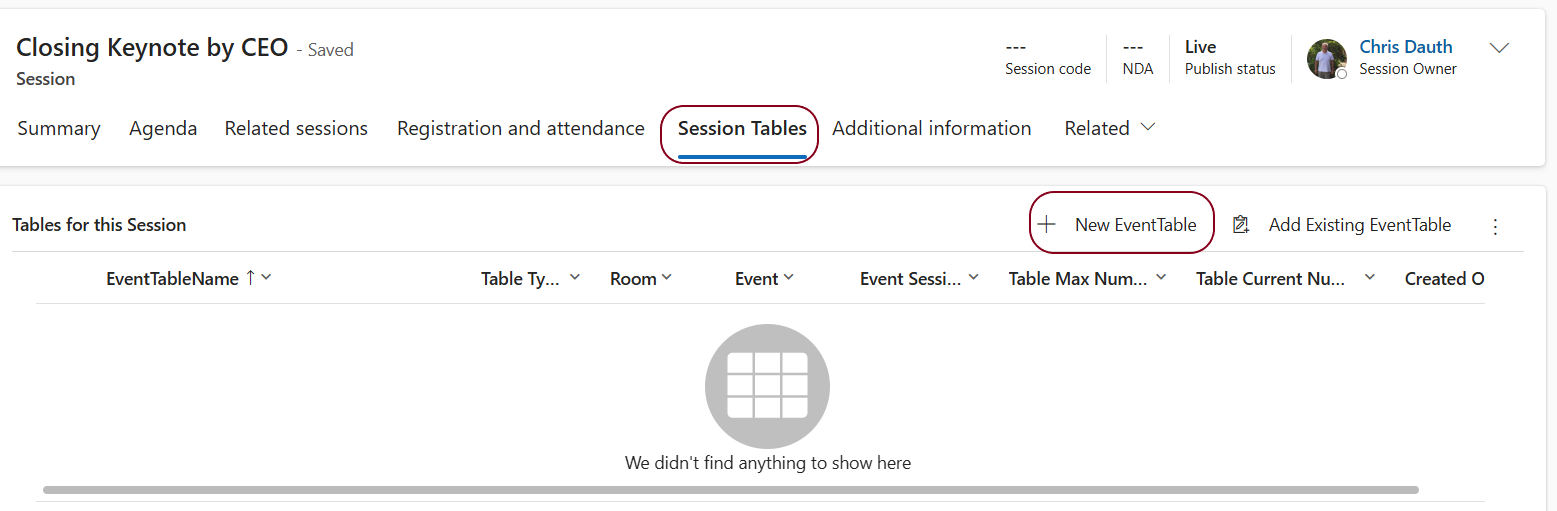Open the Chris Dauth owner link

(1406, 47)
